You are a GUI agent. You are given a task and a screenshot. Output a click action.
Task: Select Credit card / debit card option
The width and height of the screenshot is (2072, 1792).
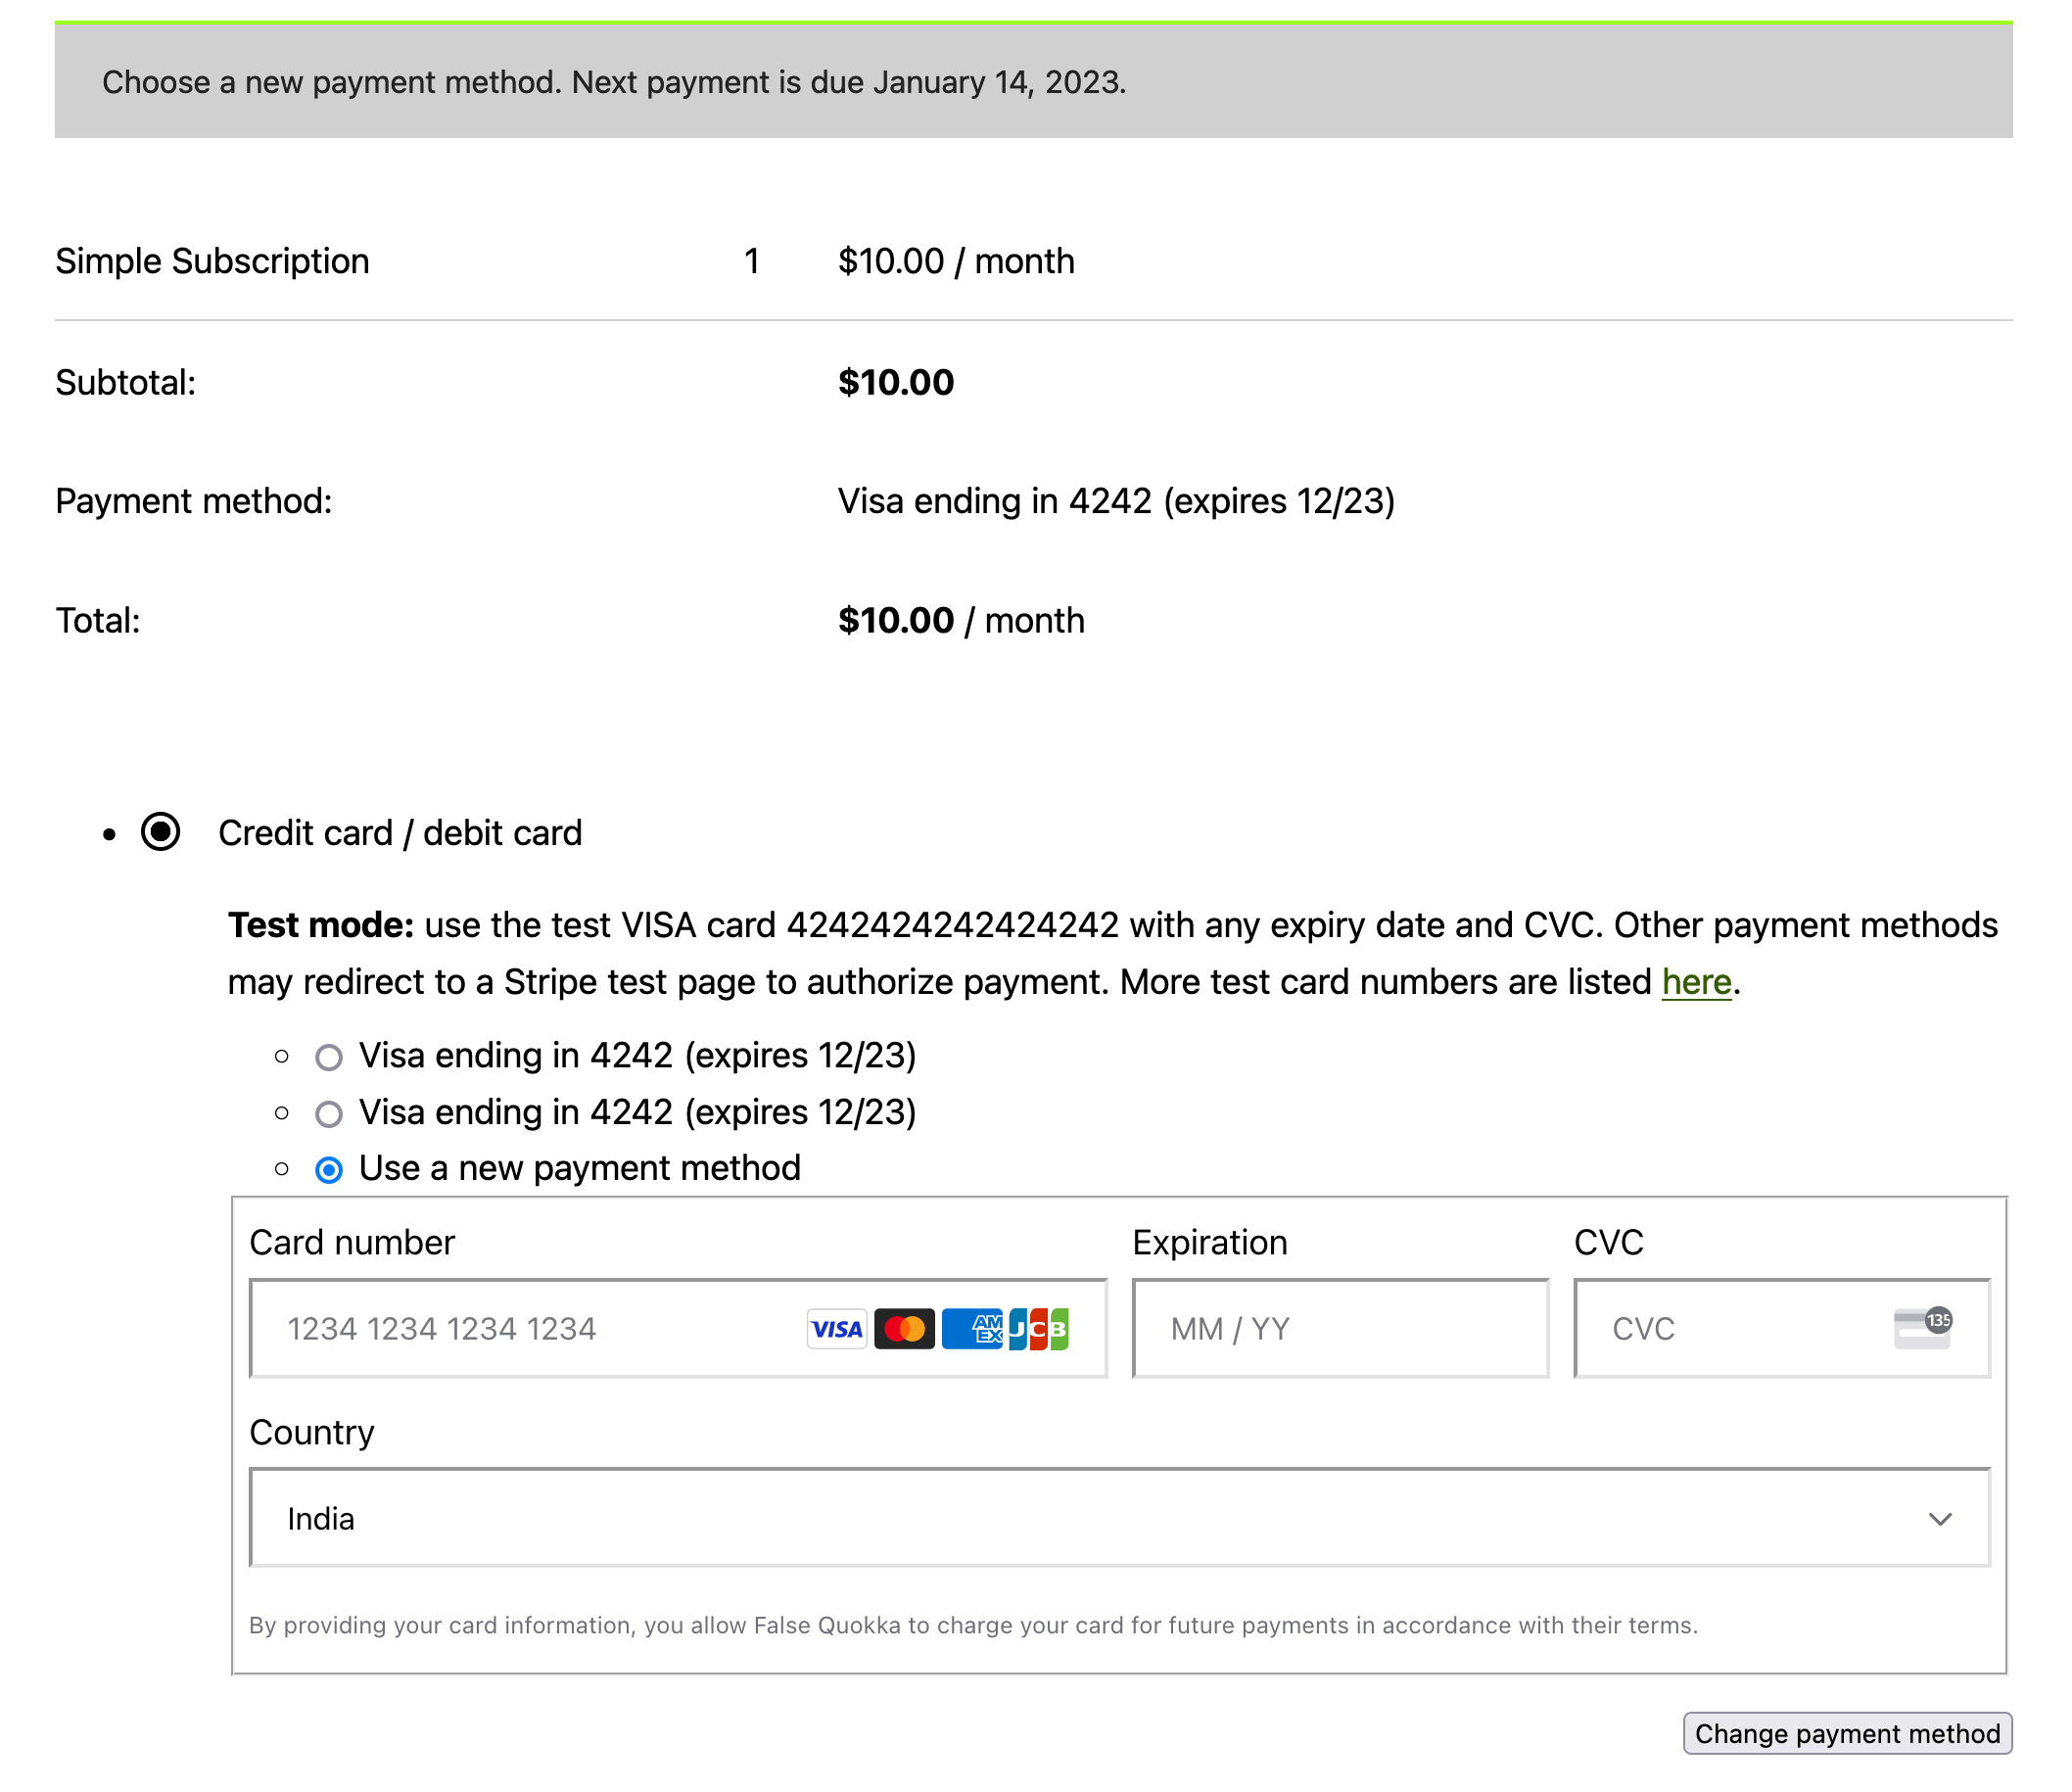pos(160,832)
